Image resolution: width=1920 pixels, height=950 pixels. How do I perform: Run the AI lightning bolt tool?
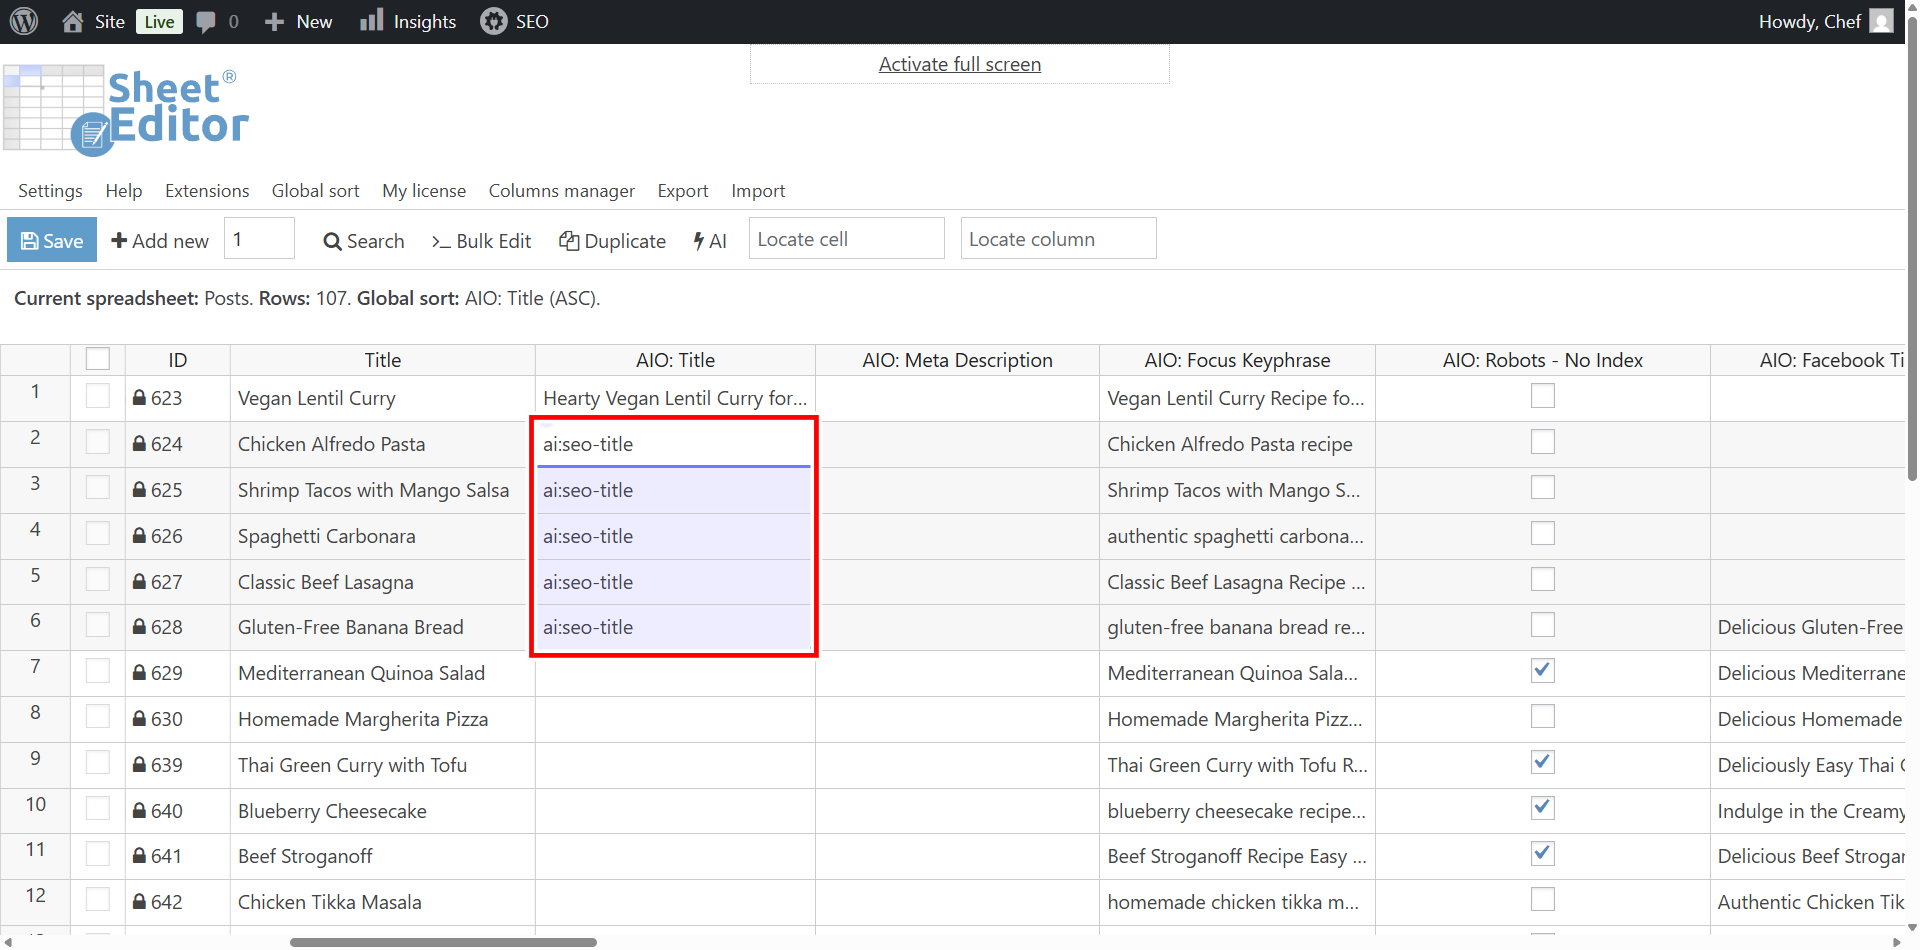pos(710,241)
